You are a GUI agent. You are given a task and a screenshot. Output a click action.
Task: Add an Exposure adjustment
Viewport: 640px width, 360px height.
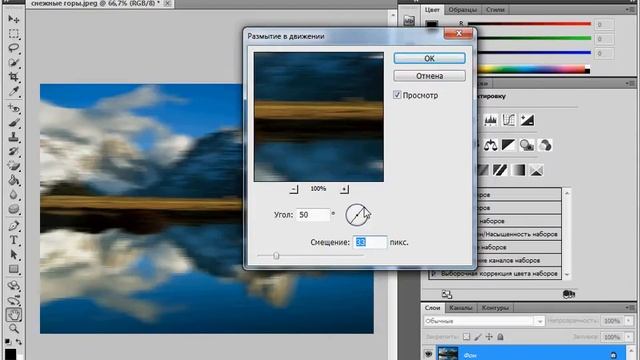tap(527, 120)
